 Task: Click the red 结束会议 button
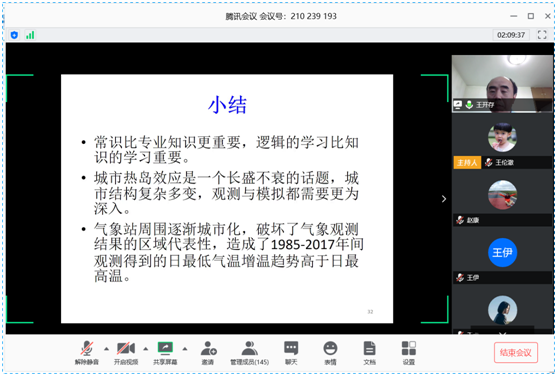tap(515, 353)
